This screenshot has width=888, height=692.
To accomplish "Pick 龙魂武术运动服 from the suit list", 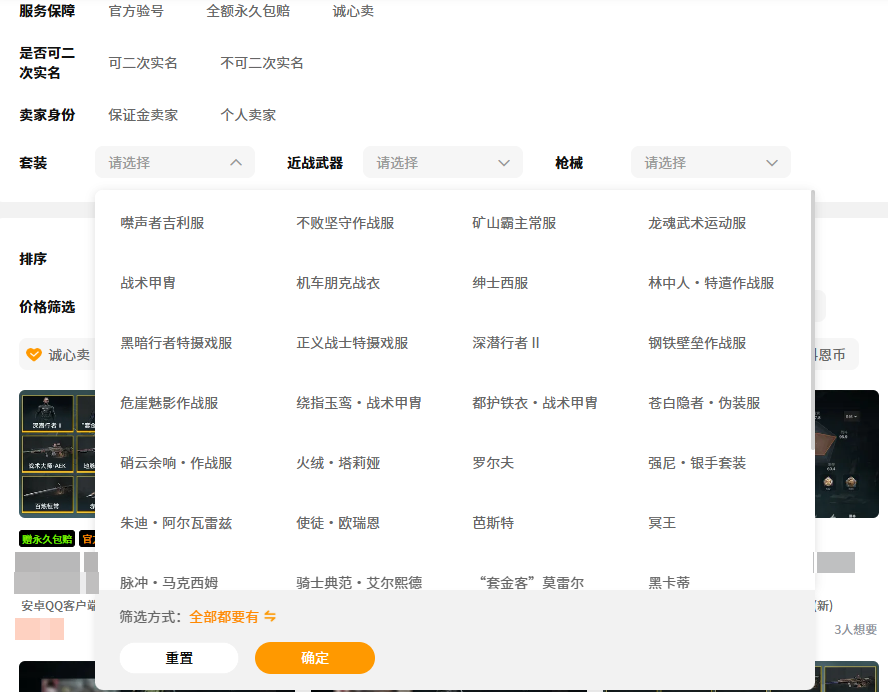I will pos(697,223).
